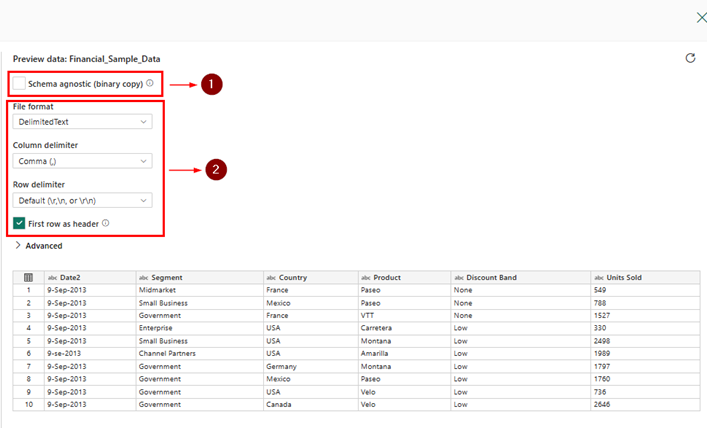Close the preview data panel
This screenshot has height=428, width=707.
[701, 18]
